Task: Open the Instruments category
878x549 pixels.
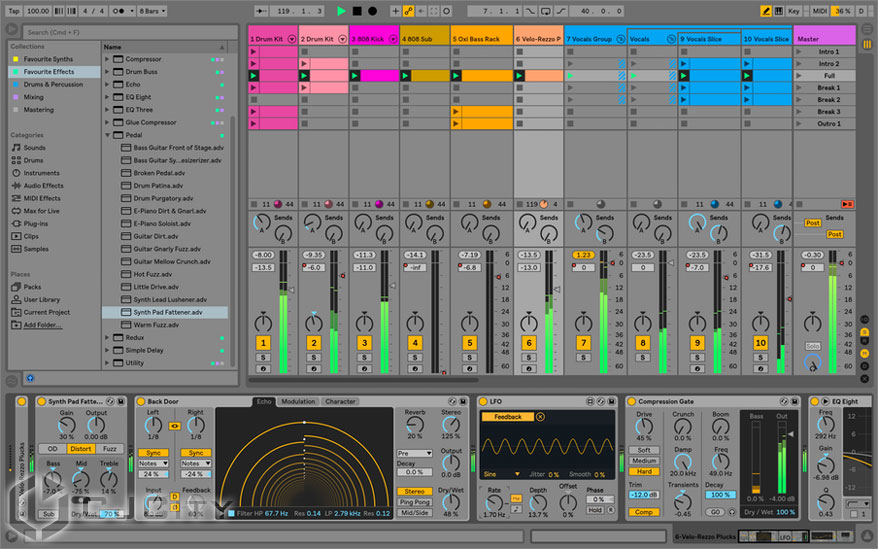Action: pos(41,173)
